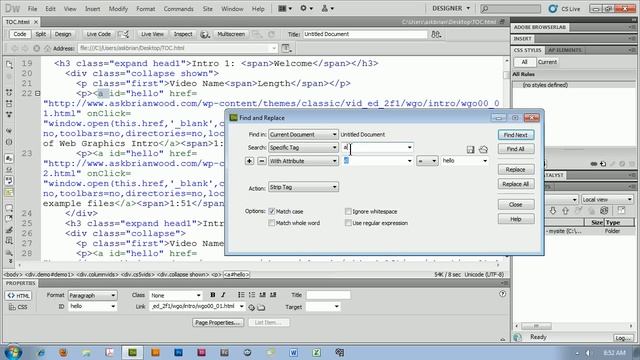
Task: Open the equals operator dropdown
Action: tap(427, 161)
